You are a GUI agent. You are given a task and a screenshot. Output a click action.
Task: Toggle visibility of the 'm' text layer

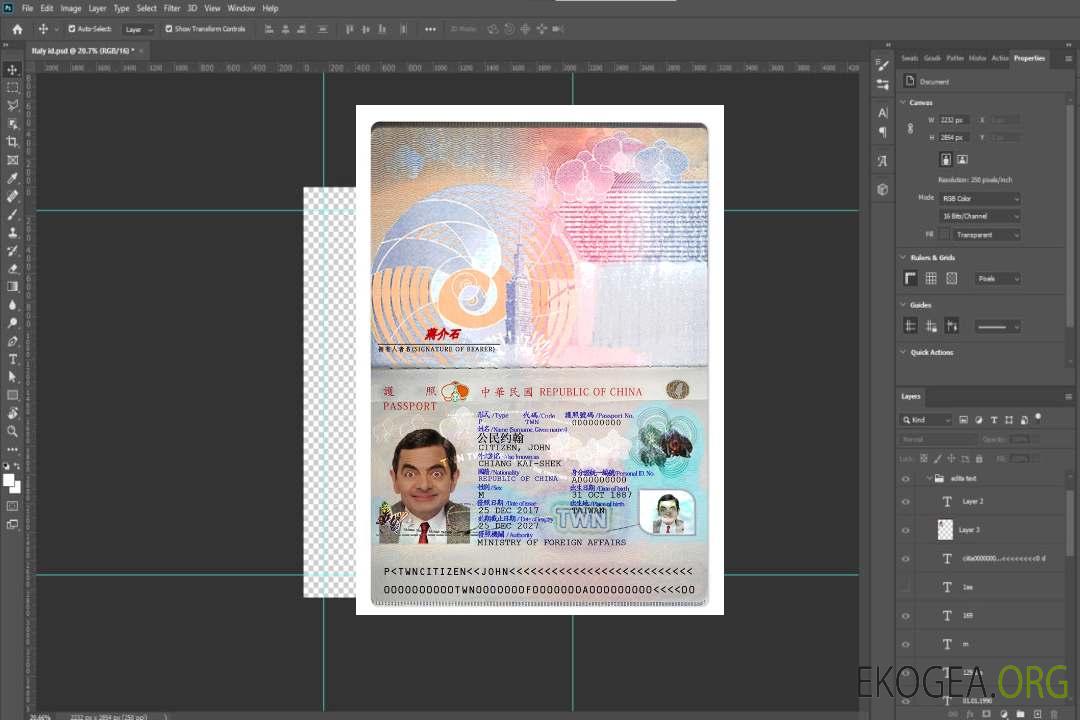coord(906,645)
